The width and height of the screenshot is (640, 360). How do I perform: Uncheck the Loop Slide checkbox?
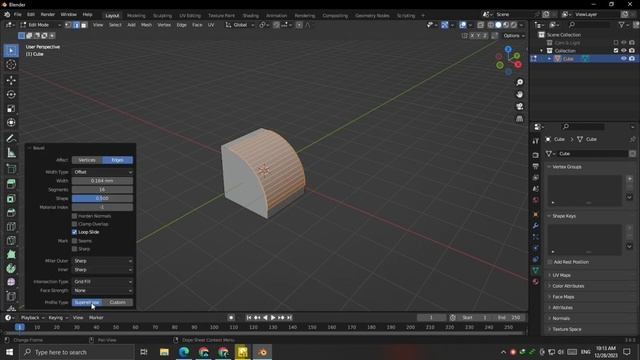74,232
